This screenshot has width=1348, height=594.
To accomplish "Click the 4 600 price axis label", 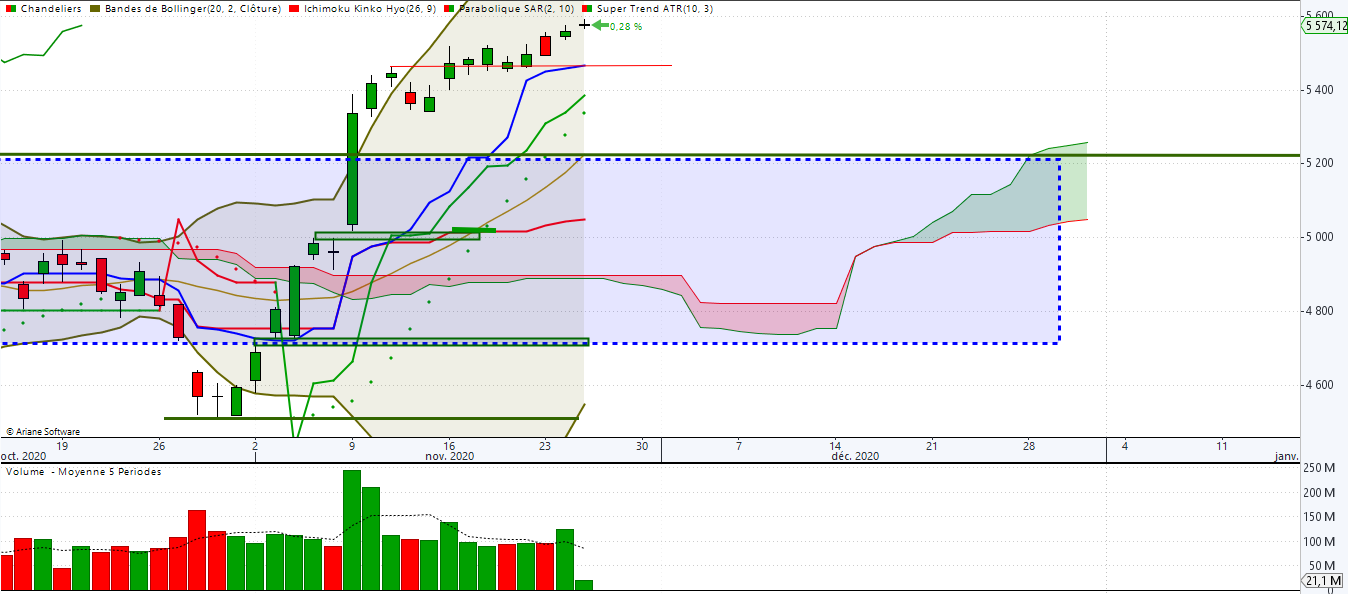I will [1320, 385].
